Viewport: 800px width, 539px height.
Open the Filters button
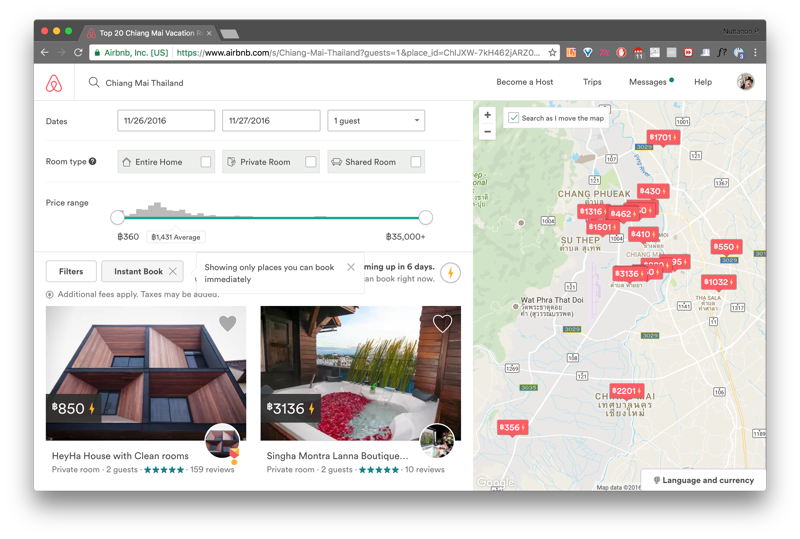pos(71,271)
